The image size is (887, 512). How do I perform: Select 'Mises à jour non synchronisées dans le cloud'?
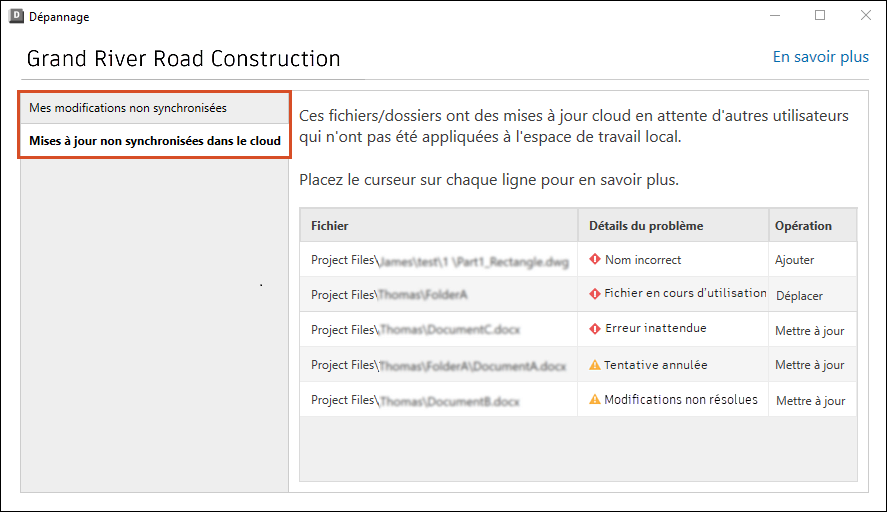(x=154, y=141)
